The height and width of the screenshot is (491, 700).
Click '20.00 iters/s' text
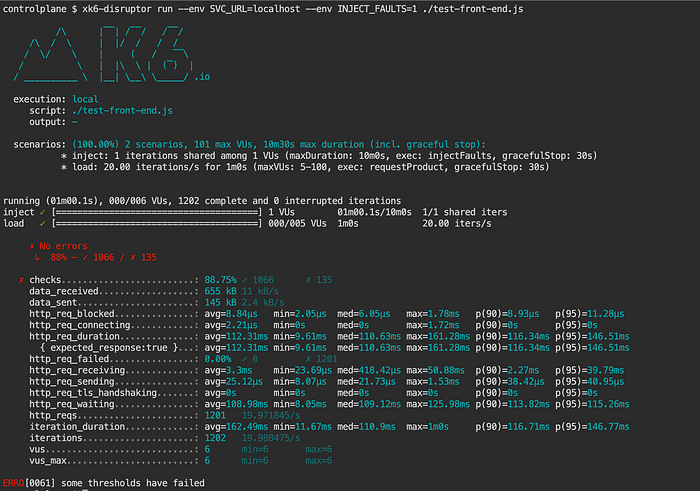coord(457,223)
